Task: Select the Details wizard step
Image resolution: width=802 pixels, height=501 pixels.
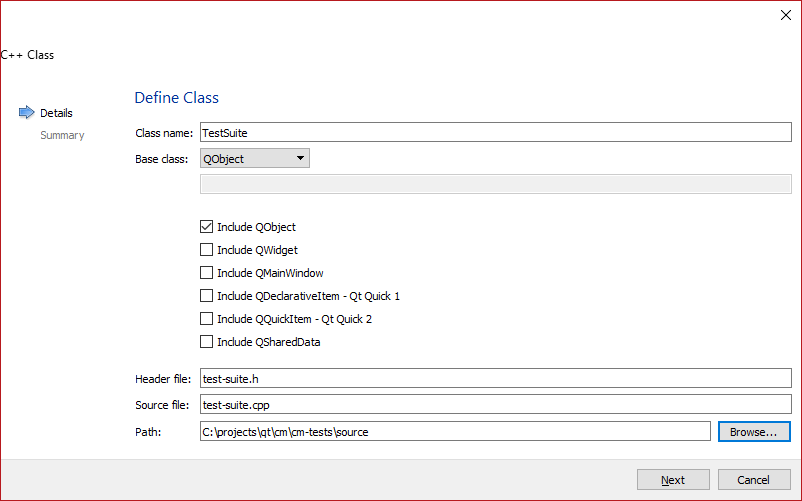Action: click(x=56, y=113)
